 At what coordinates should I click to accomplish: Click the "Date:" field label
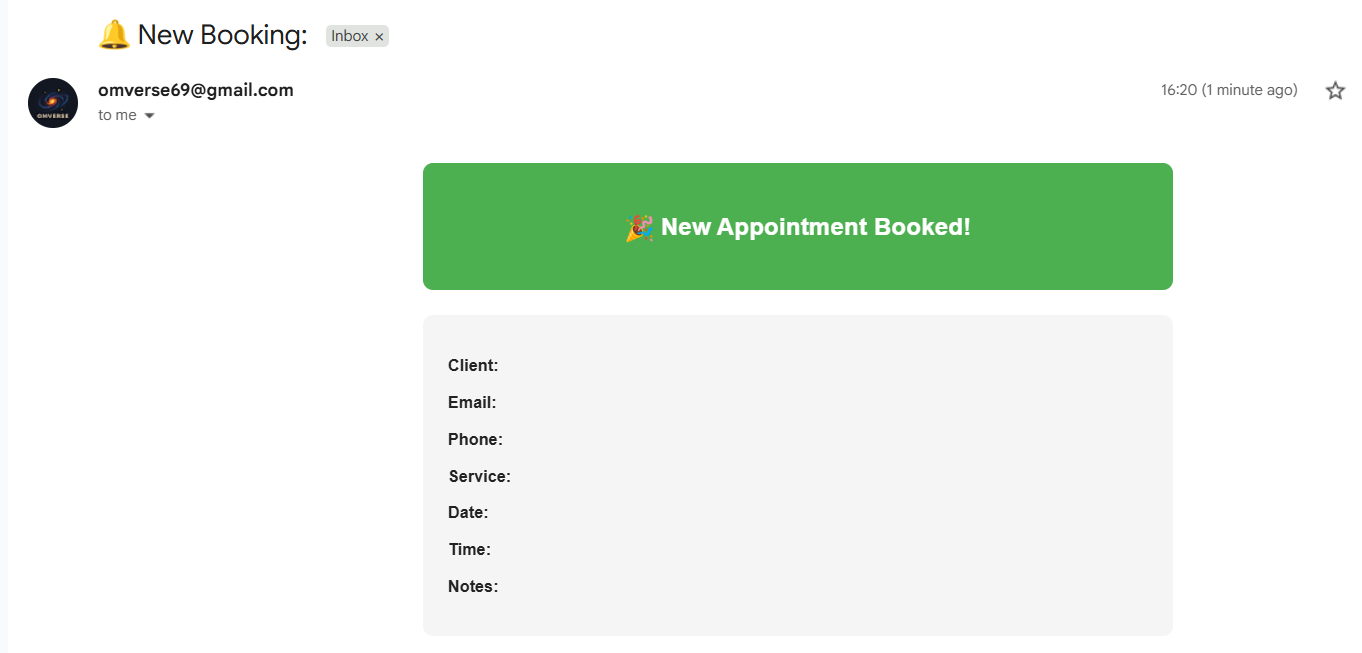click(468, 513)
